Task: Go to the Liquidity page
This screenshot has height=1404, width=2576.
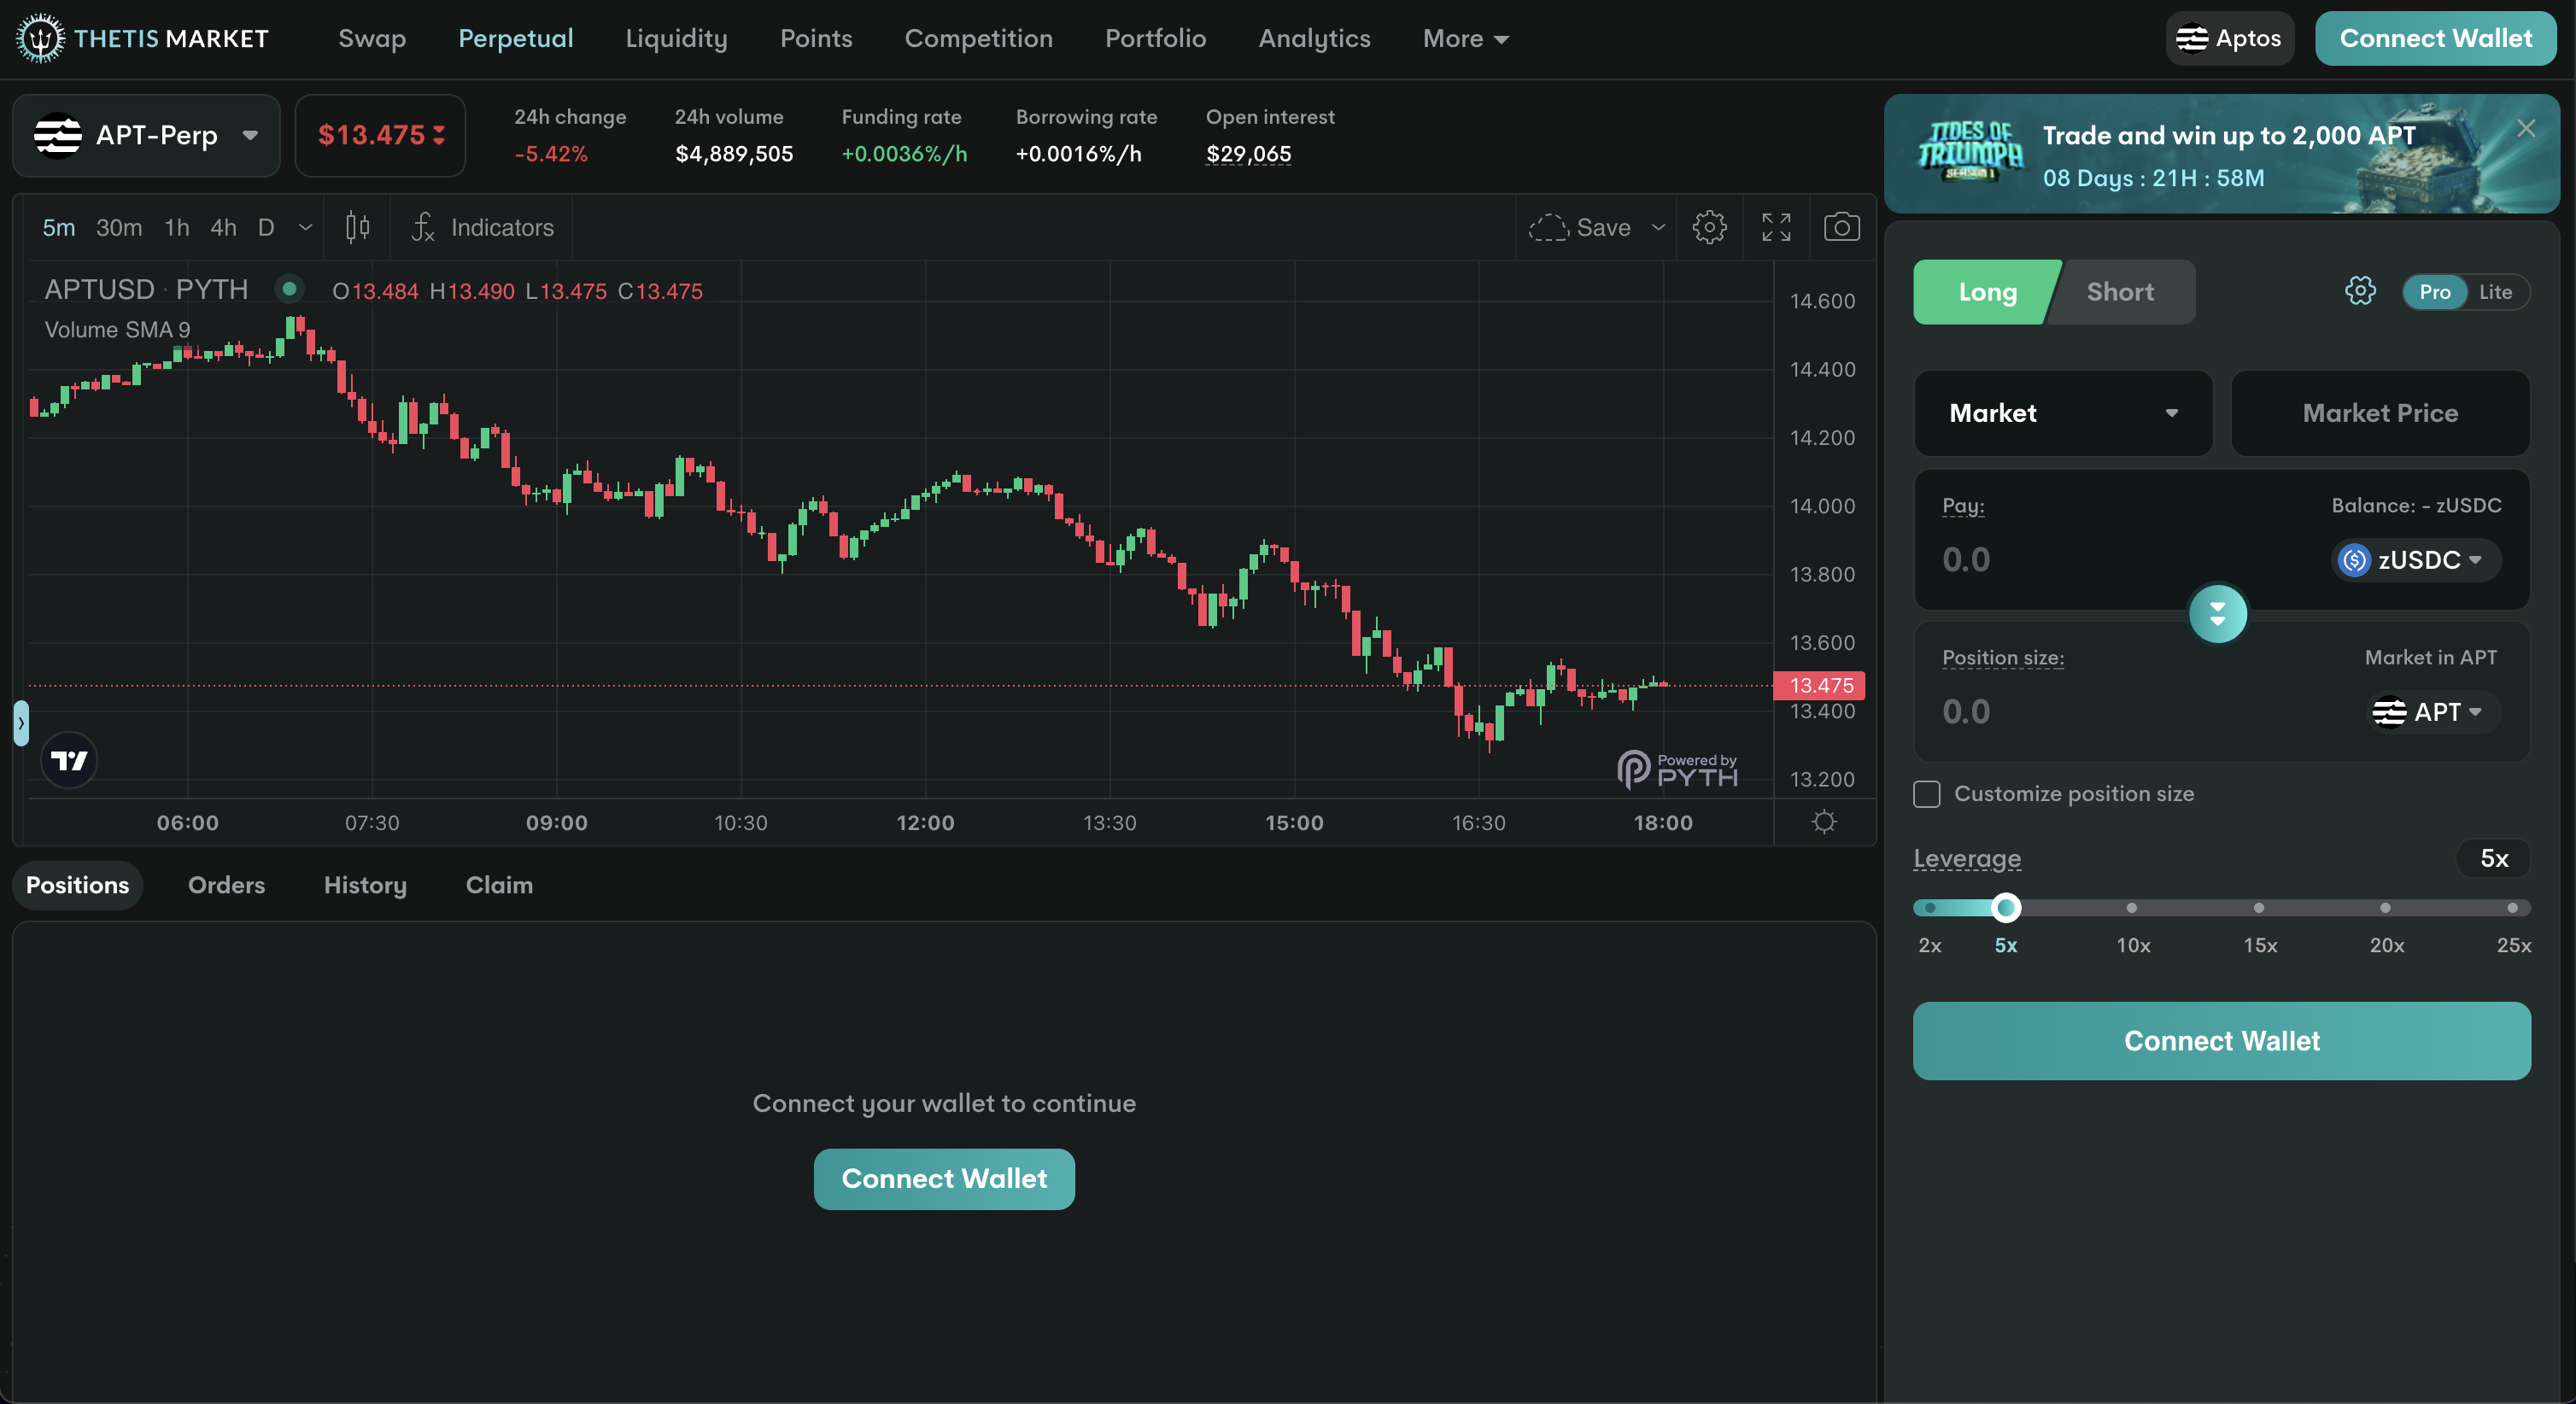Action: tap(676, 38)
